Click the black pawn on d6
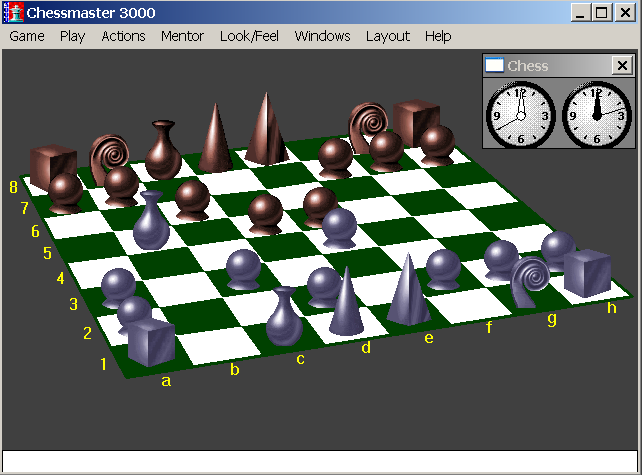The image size is (642, 475). tap(265, 214)
